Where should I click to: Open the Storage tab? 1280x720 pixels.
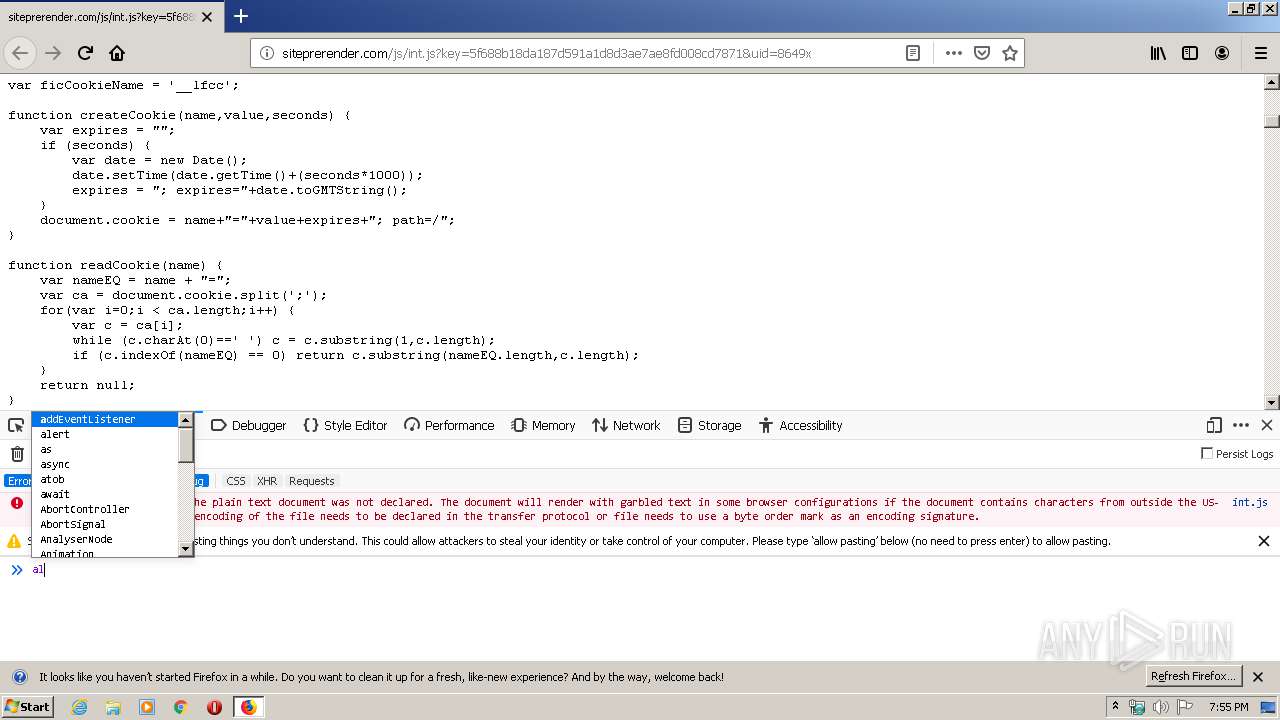click(x=709, y=425)
